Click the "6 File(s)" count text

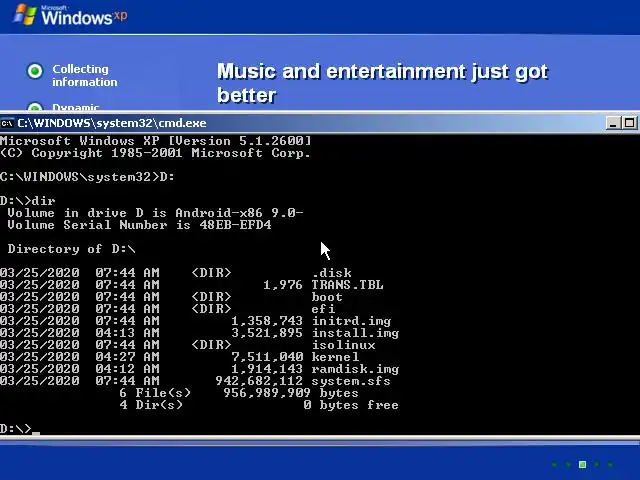click(x=155, y=393)
